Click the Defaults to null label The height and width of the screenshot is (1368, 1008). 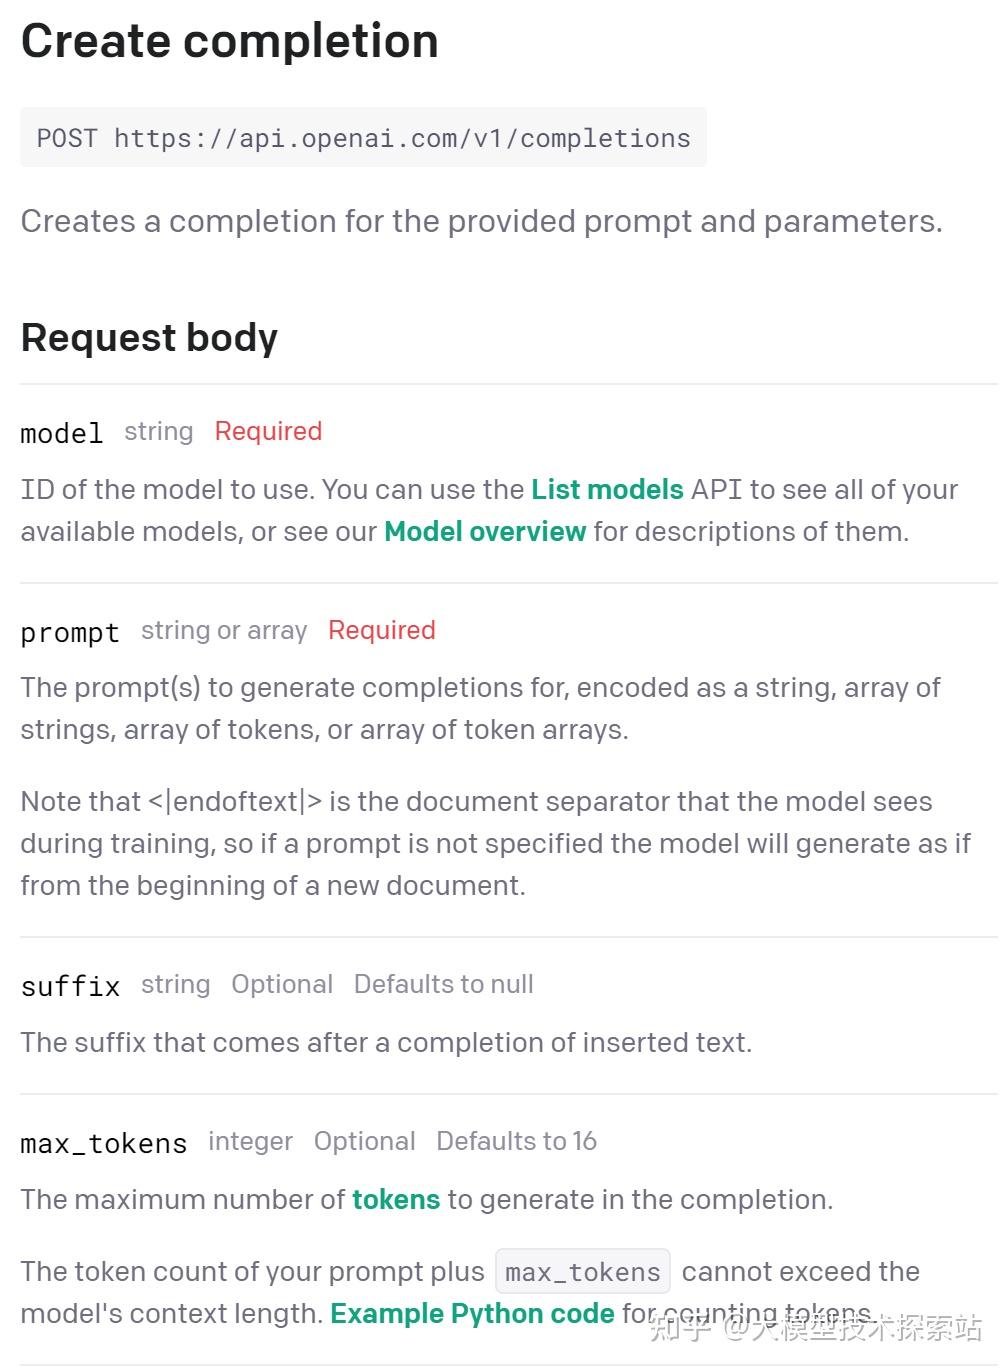tap(443, 984)
